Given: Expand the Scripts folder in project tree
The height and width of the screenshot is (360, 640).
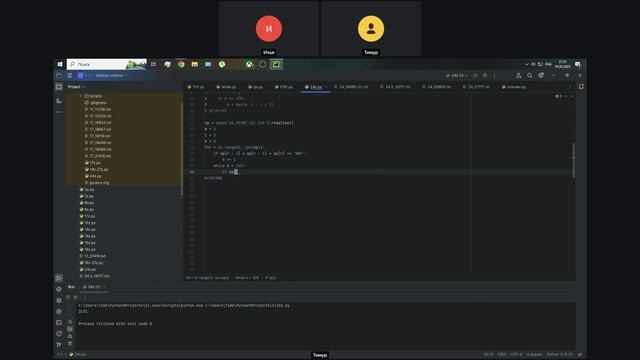Looking at the screenshot, I should pos(81,96).
